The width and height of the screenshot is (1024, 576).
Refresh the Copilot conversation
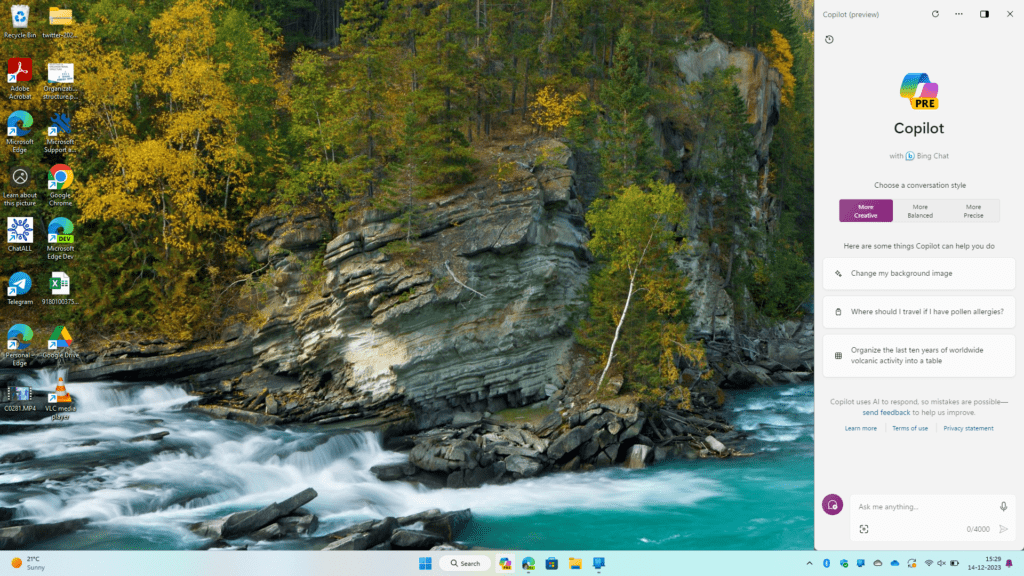coord(935,14)
